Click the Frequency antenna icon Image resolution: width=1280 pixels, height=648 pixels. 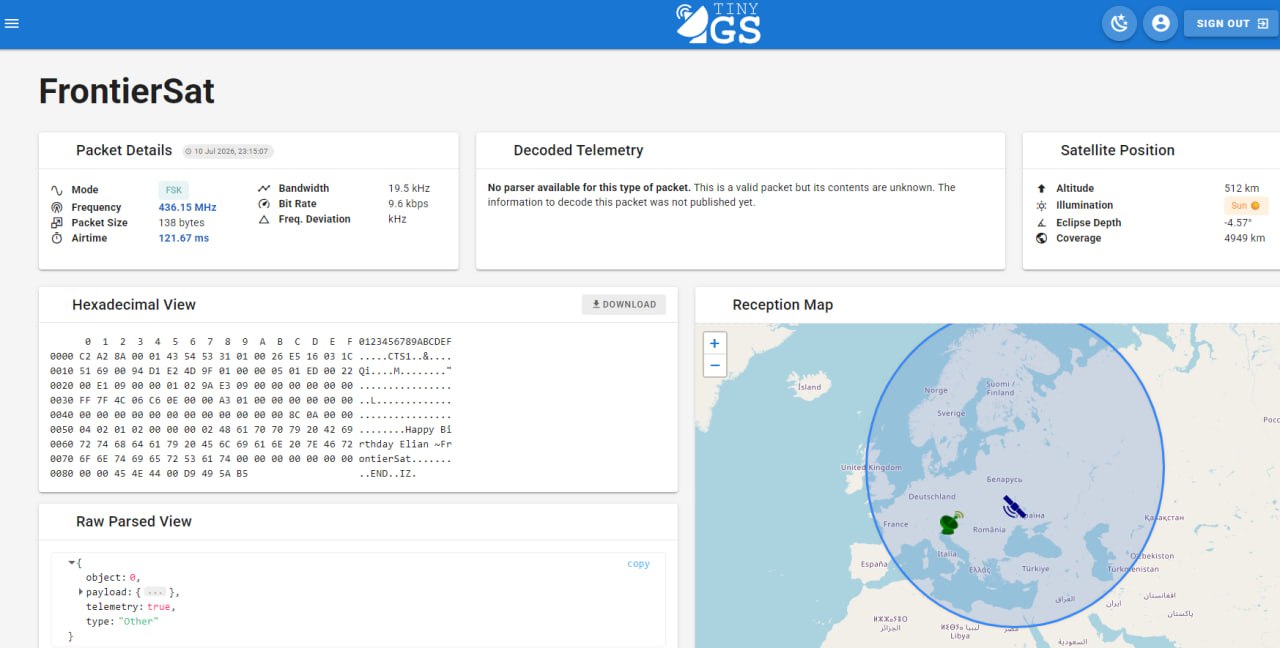[57, 207]
